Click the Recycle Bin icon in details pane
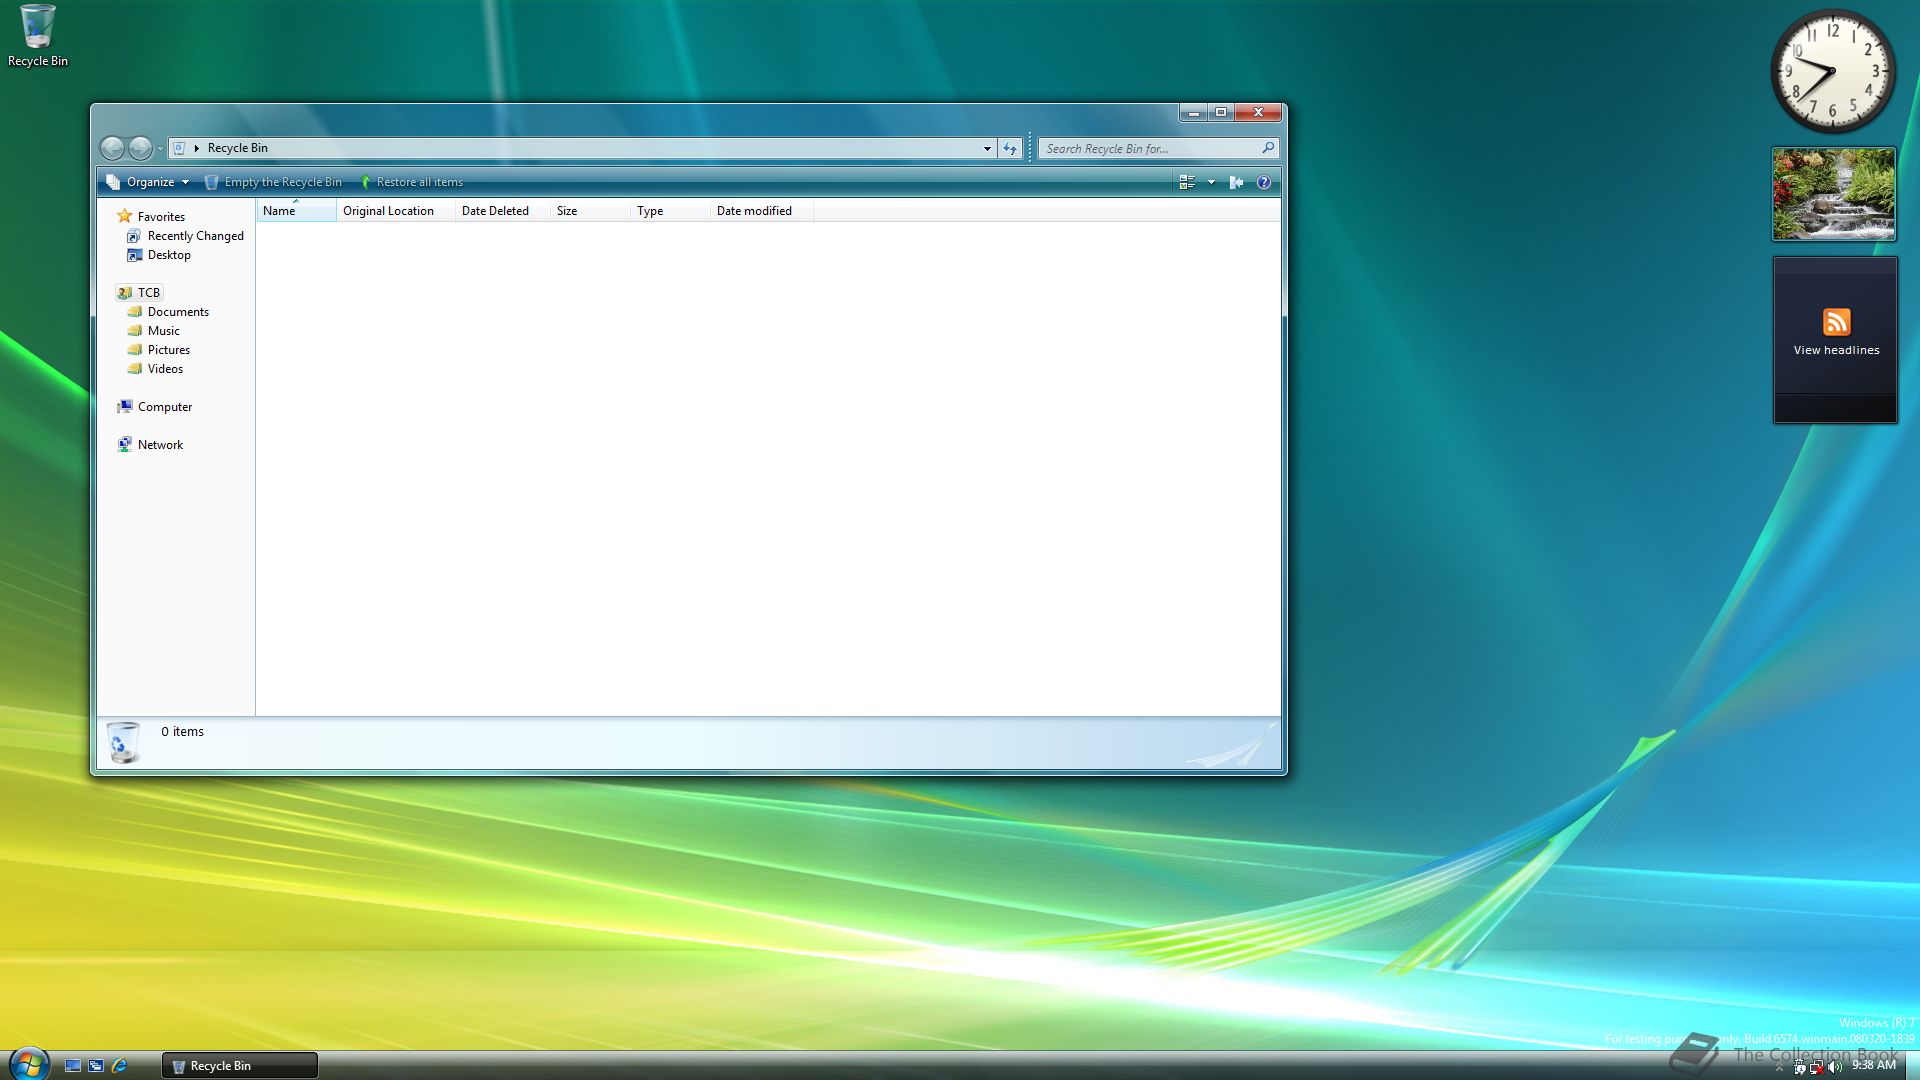Viewport: 1920px width, 1080px height. point(123,743)
